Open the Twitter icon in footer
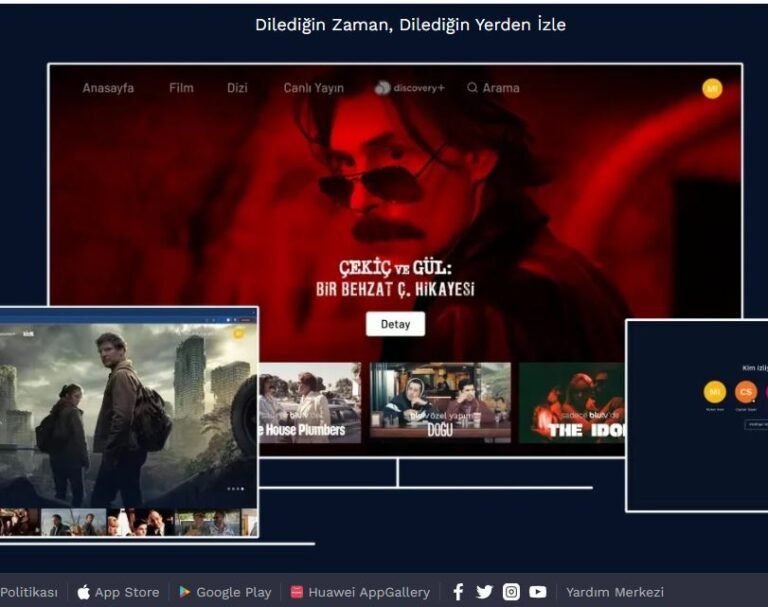768x607 pixels. click(484, 592)
